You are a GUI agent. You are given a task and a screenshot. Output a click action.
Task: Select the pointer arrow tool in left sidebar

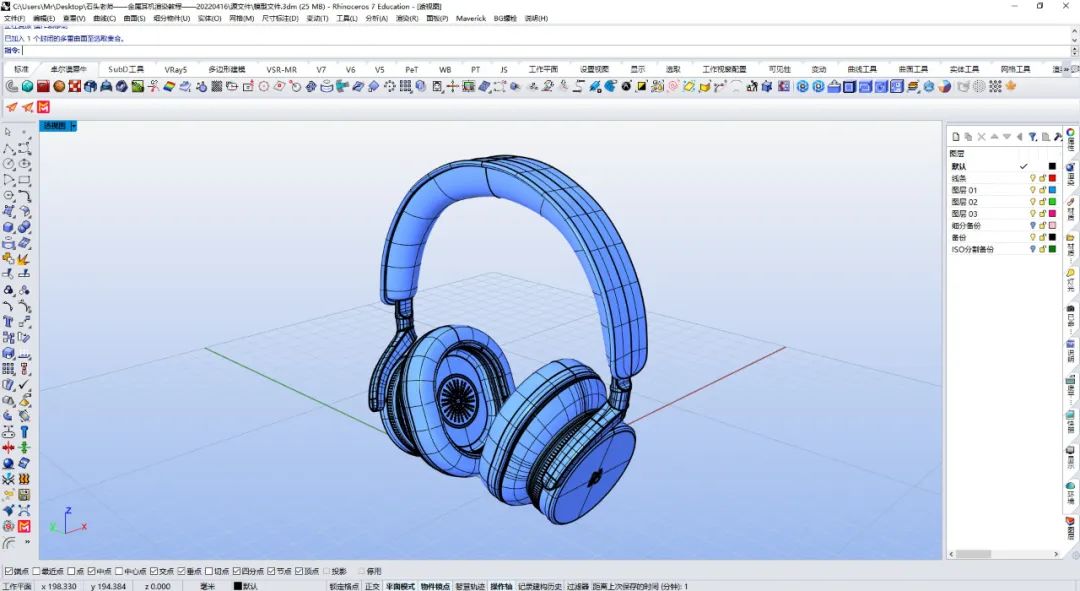pyautogui.click(x=8, y=132)
